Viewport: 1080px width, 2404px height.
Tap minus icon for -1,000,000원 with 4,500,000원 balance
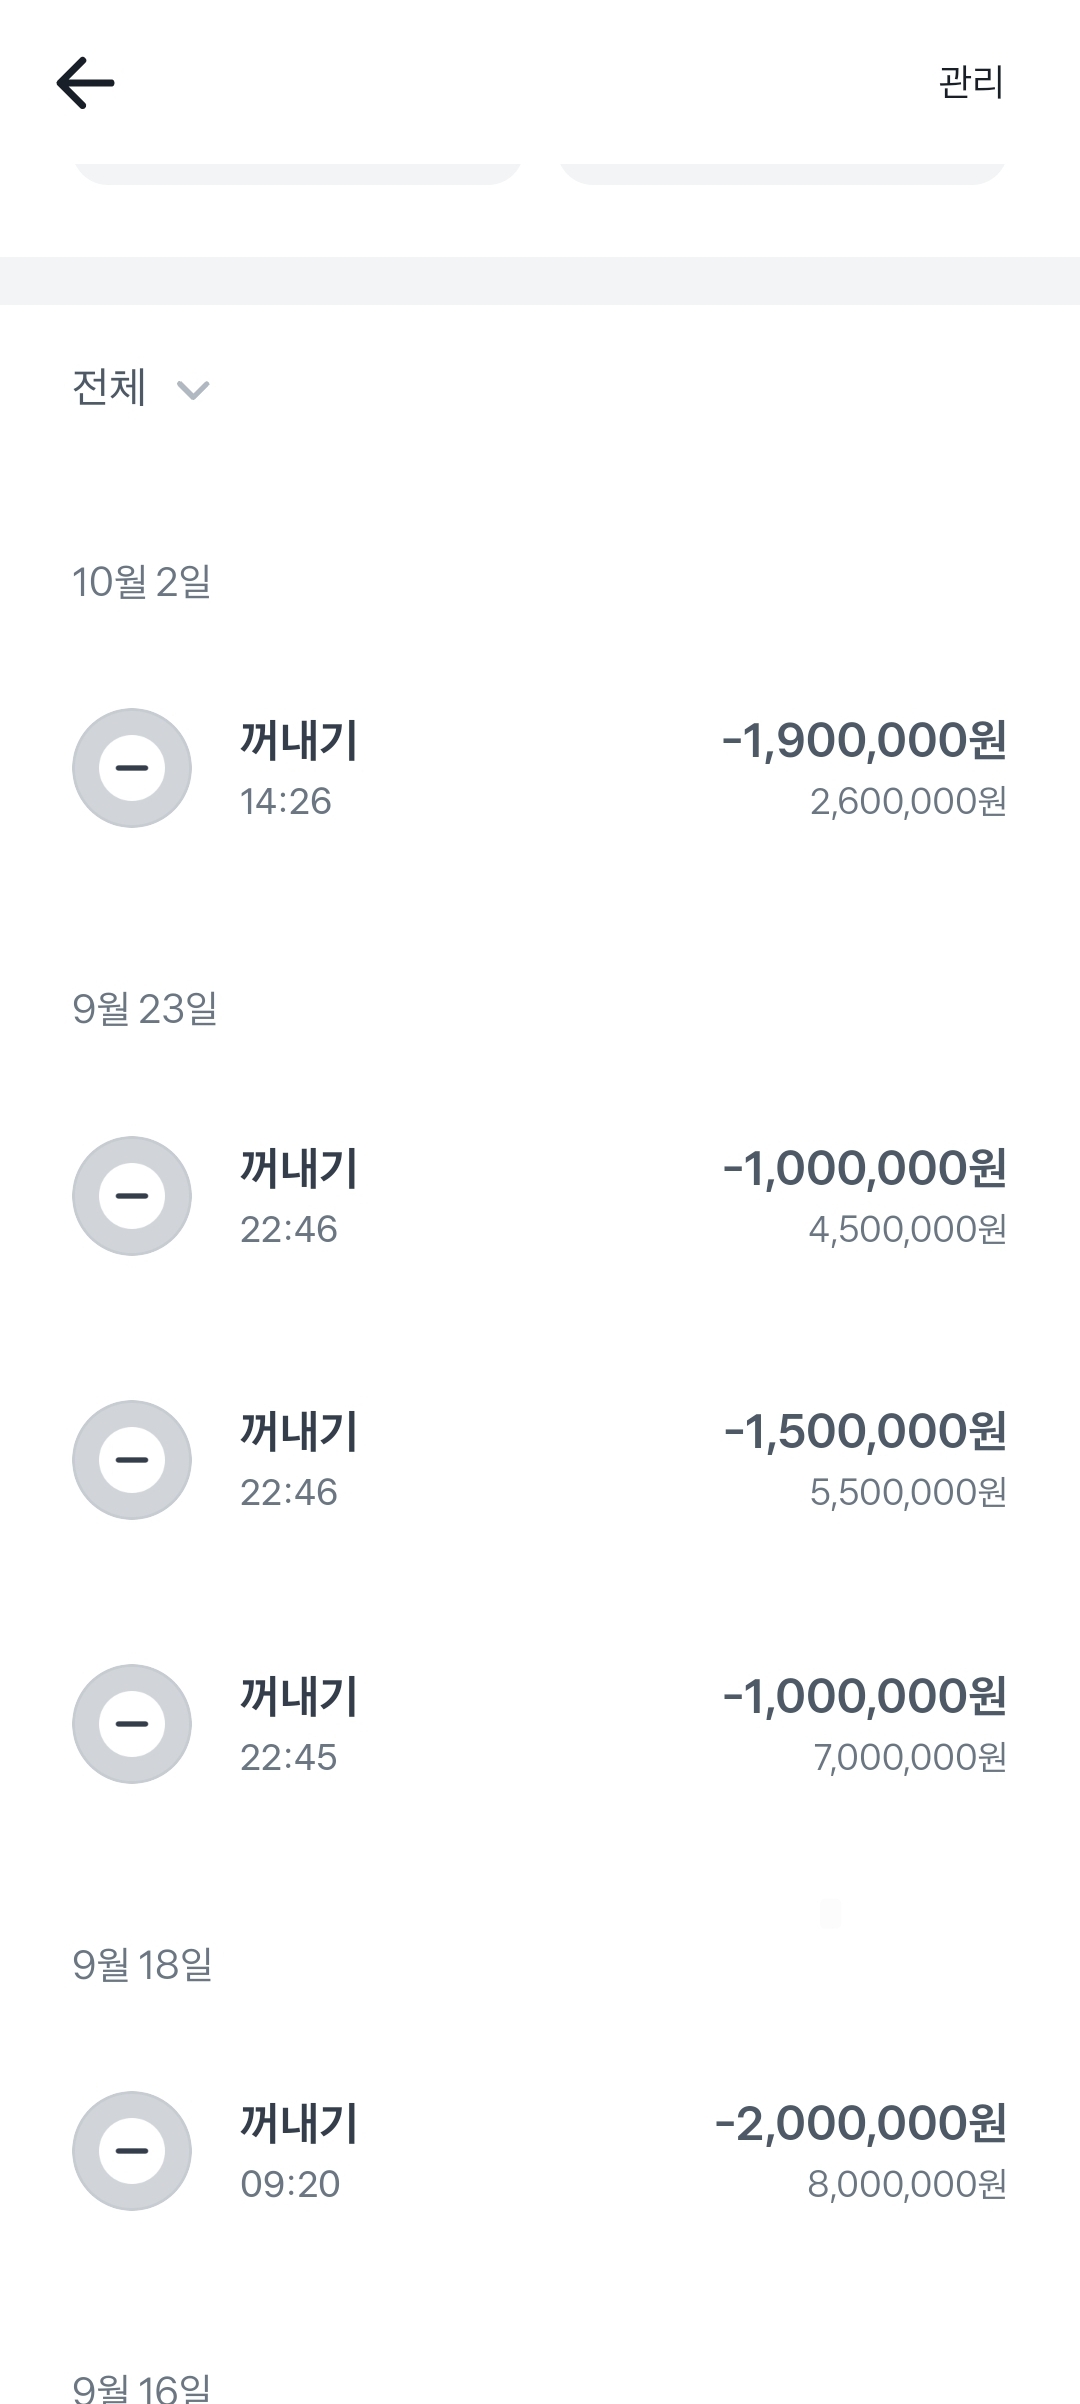pos(132,1196)
